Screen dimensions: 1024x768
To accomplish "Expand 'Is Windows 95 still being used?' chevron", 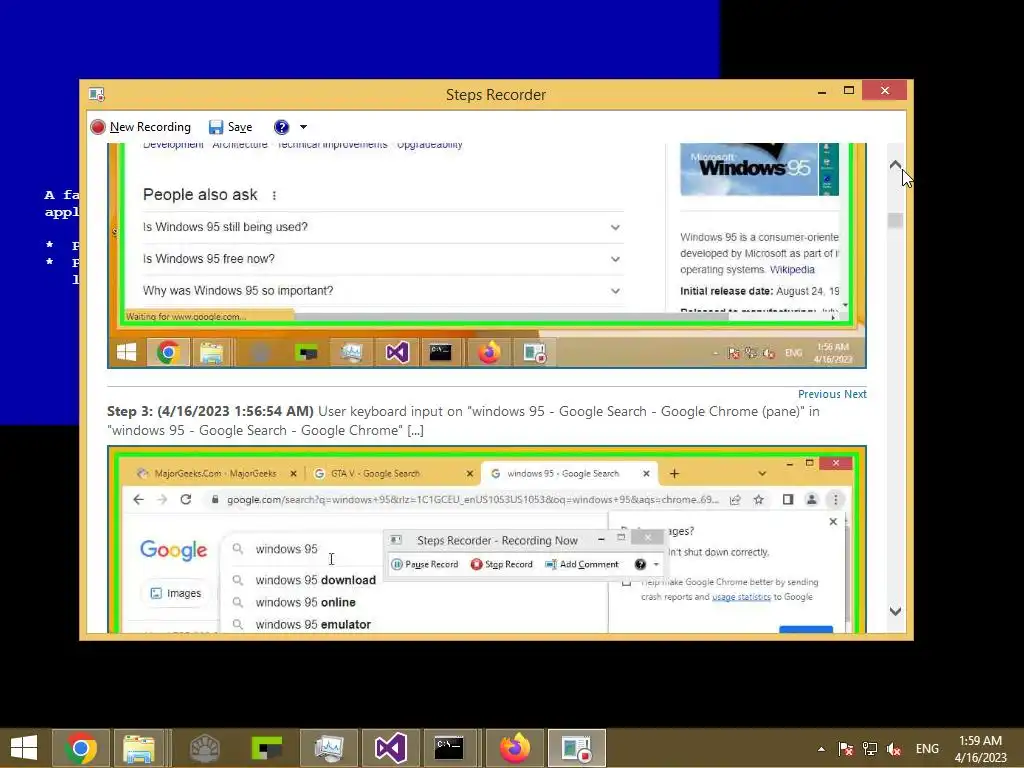I will (x=615, y=227).
